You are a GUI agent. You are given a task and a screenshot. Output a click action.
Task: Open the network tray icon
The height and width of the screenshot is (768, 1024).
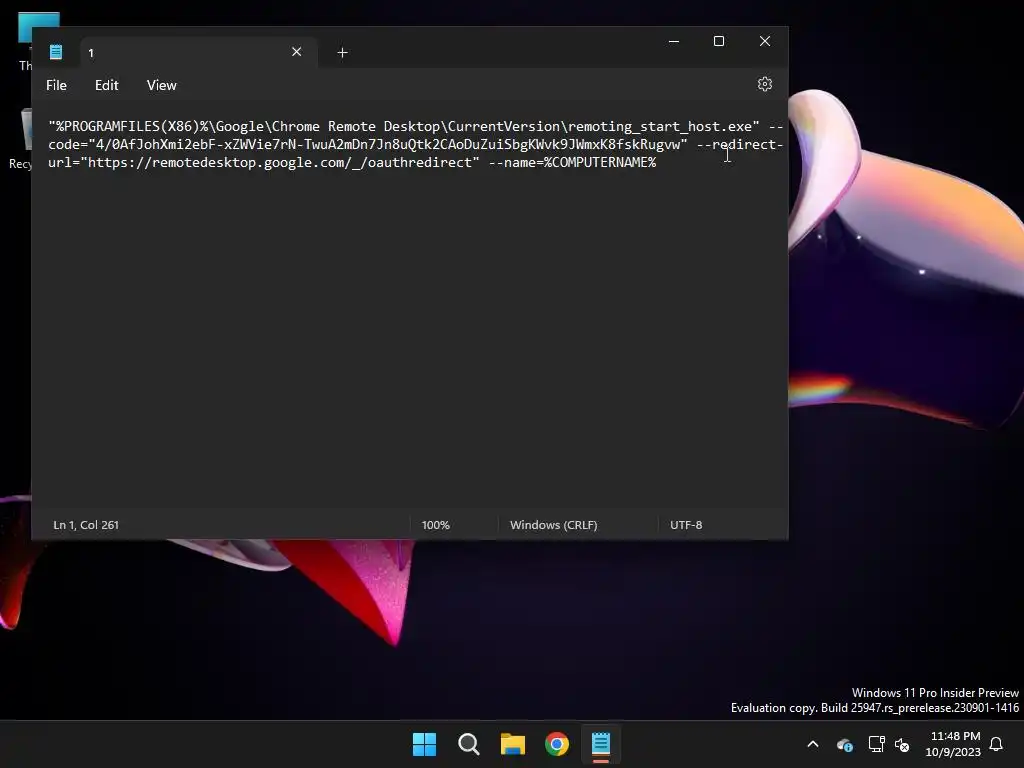click(876, 744)
